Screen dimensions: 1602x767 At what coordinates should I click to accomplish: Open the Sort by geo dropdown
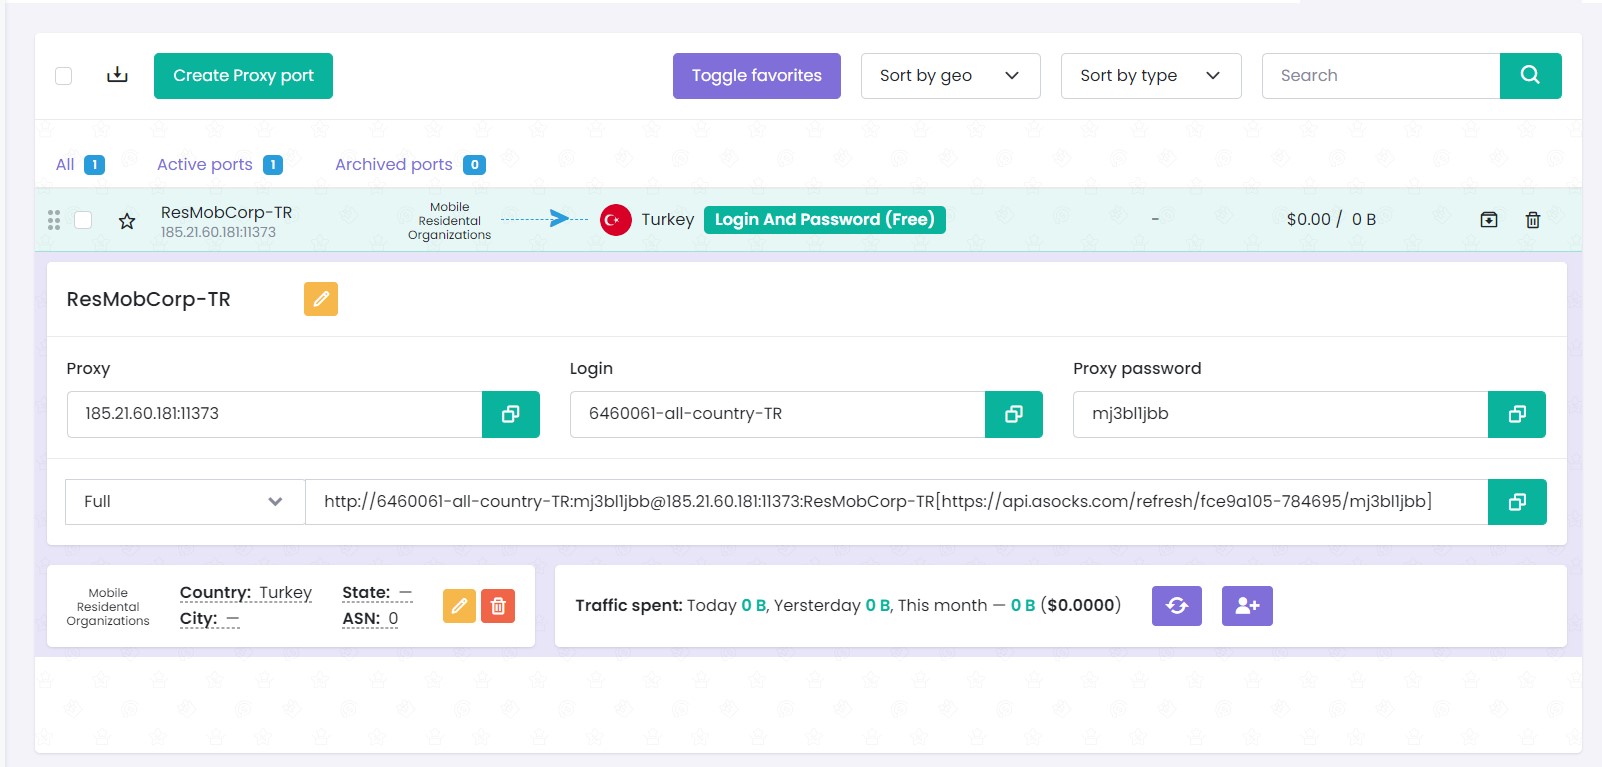pyautogui.click(x=949, y=76)
